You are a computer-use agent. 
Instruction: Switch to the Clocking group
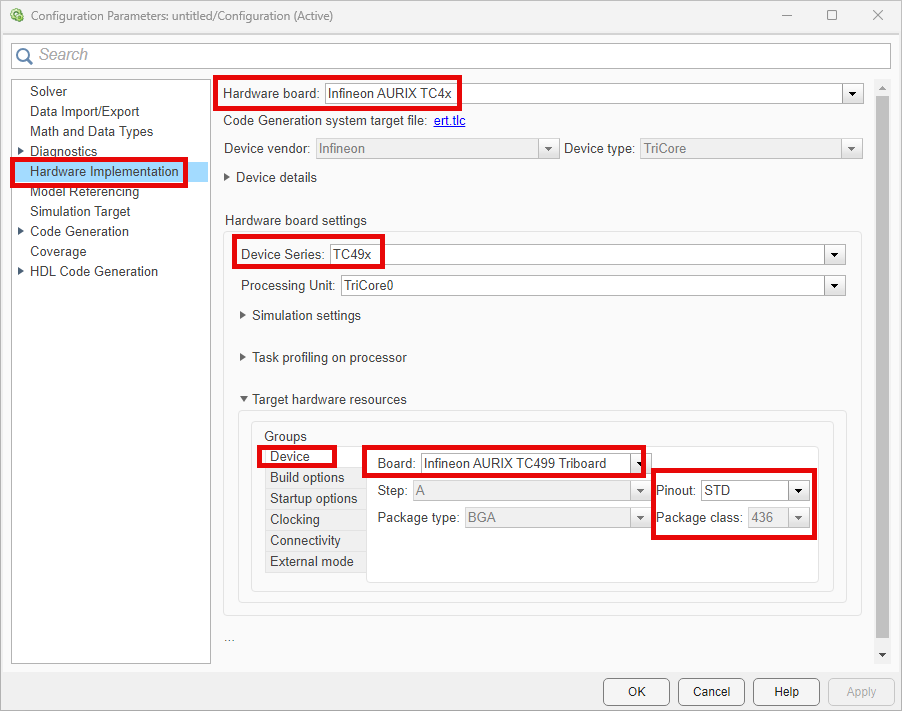pyautogui.click(x=294, y=519)
